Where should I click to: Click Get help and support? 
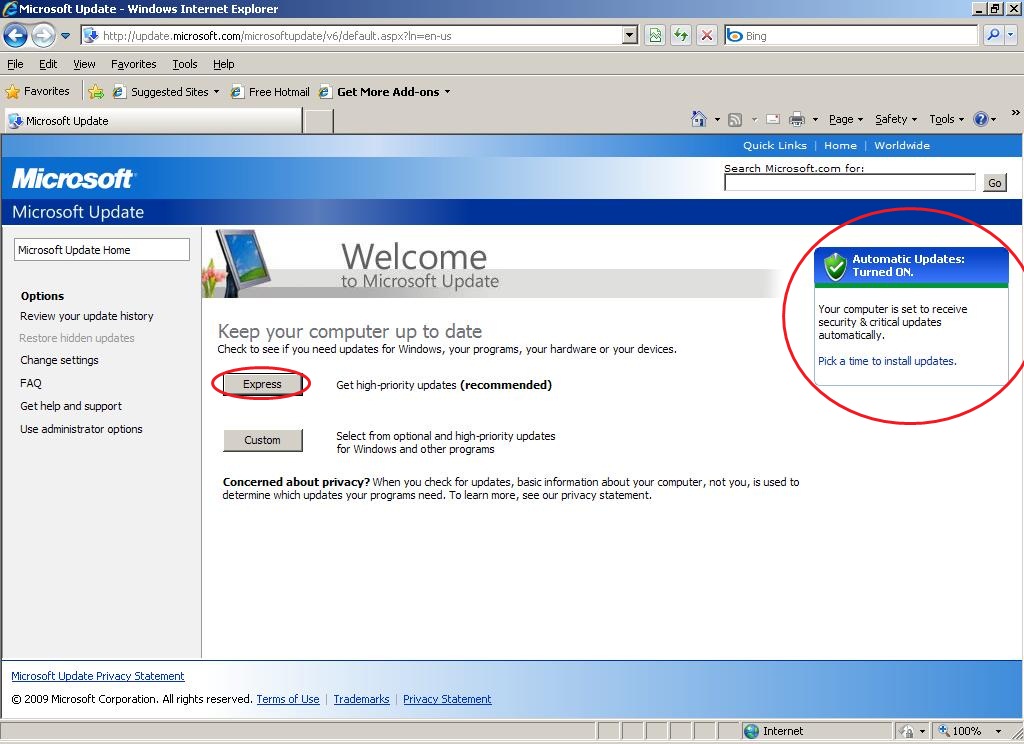coord(71,406)
